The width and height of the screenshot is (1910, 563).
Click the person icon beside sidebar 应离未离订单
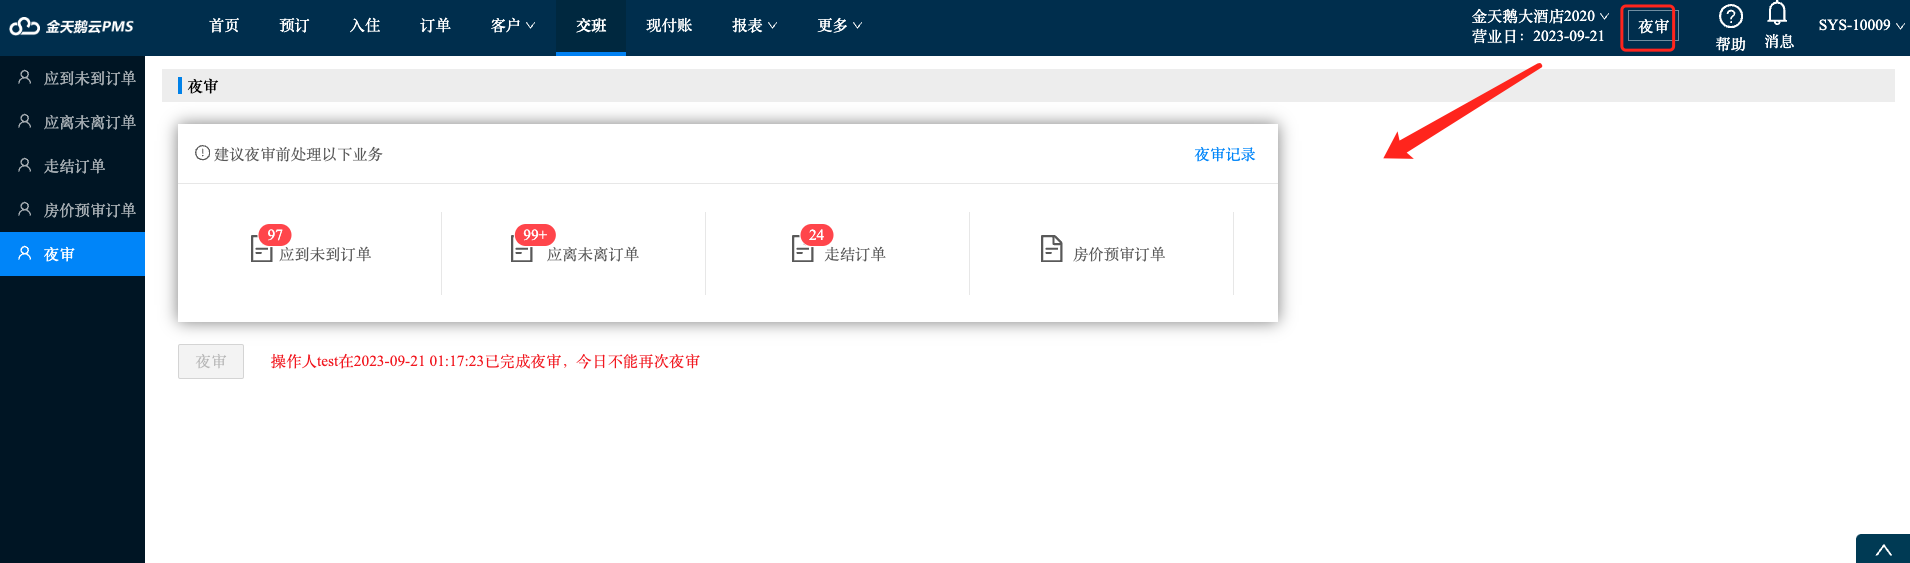click(x=25, y=121)
